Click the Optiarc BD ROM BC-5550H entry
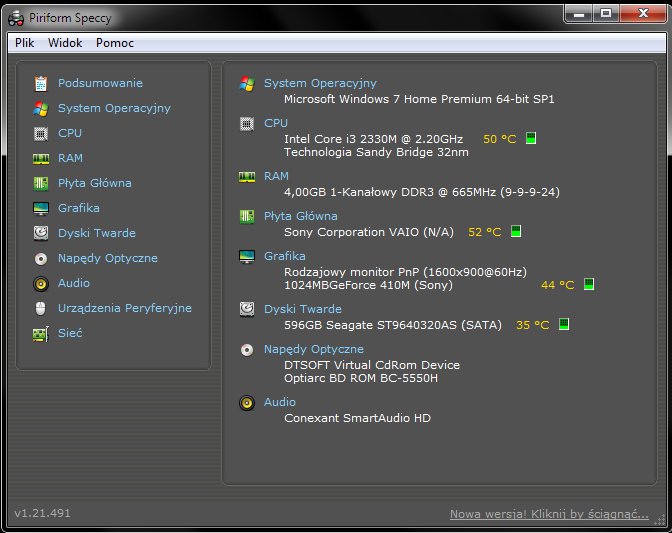Viewport: 672px width, 533px height. pyautogui.click(x=360, y=378)
